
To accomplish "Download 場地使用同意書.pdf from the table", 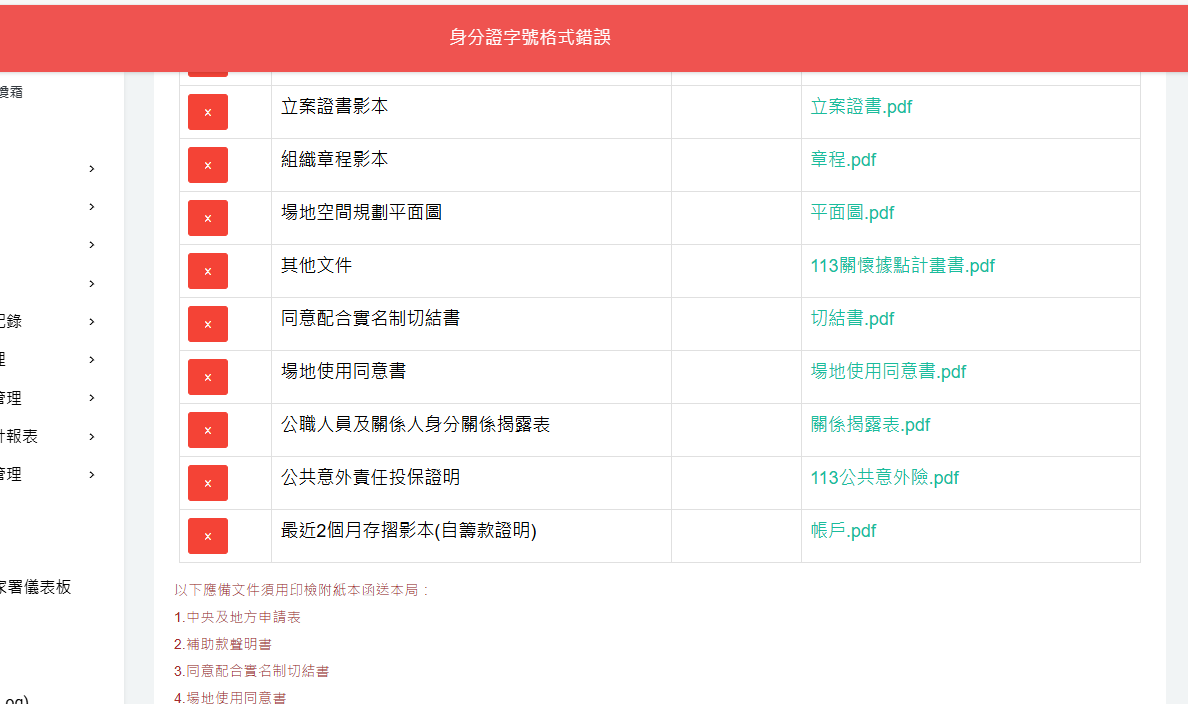I will tap(888, 372).
